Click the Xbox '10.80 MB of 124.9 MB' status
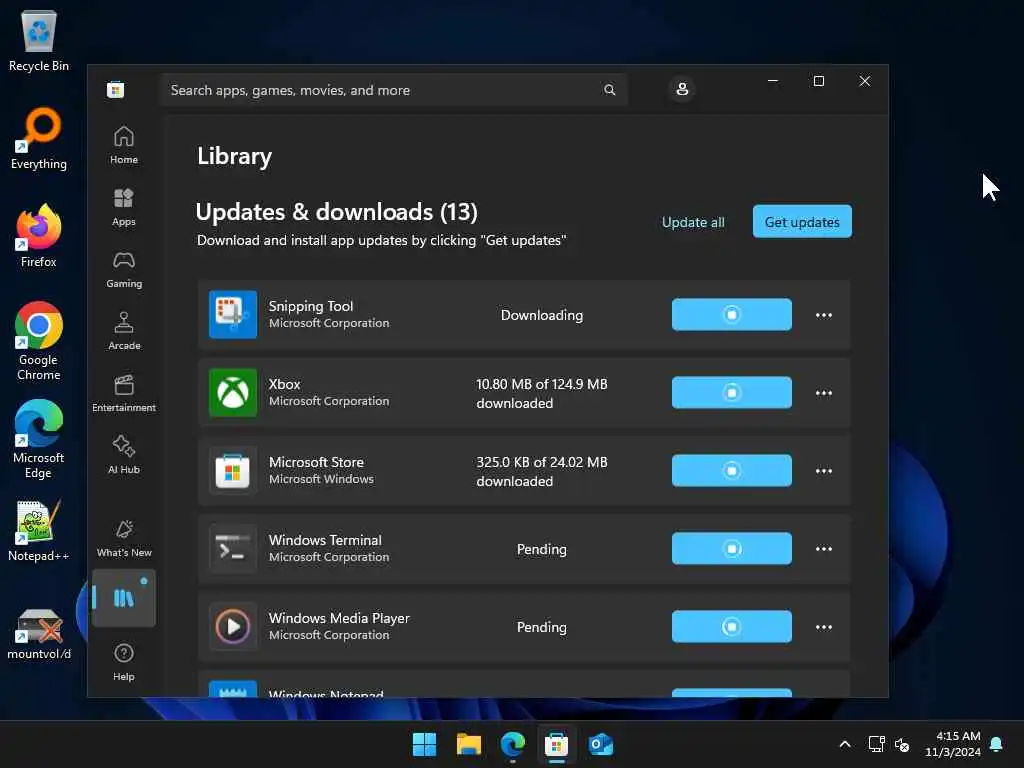The height and width of the screenshot is (768, 1024). pyautogui.click(x=542, y=393)
